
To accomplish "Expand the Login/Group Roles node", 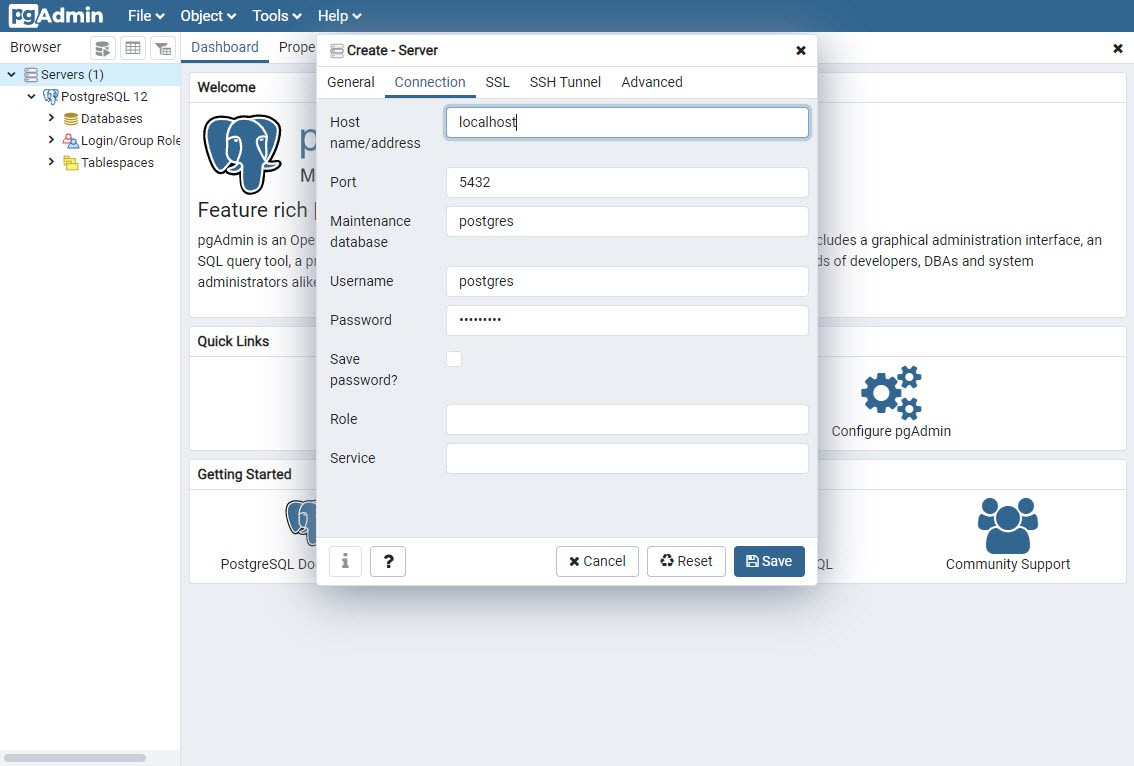I will 51,140.
